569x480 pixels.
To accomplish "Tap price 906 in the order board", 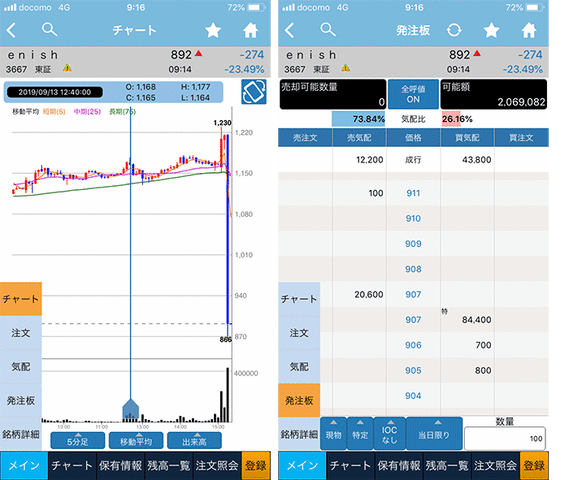I will (x=413, y=345).
